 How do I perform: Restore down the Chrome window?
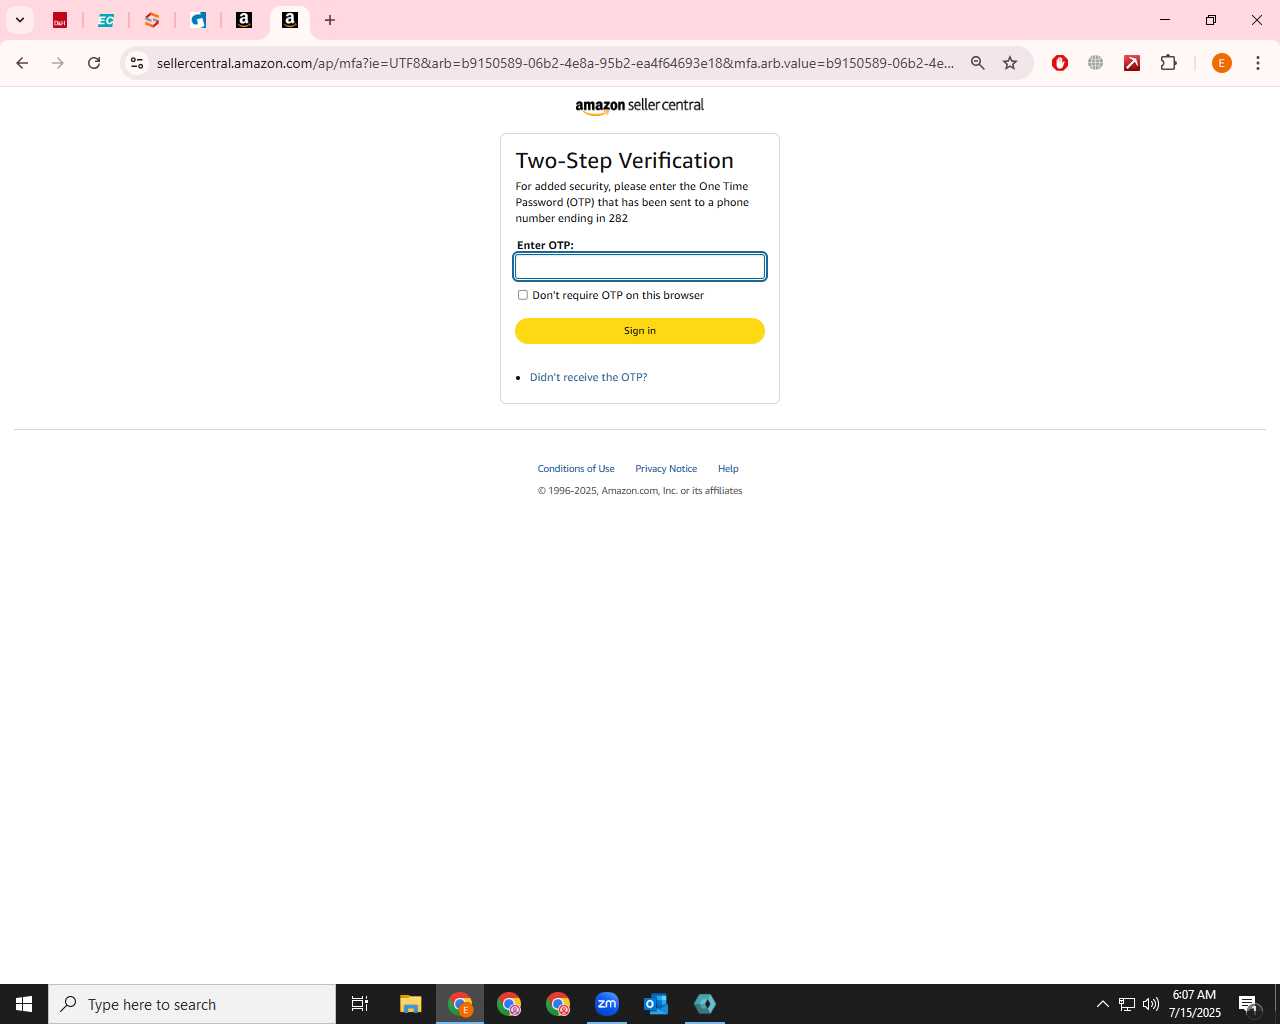(1211, 20)
